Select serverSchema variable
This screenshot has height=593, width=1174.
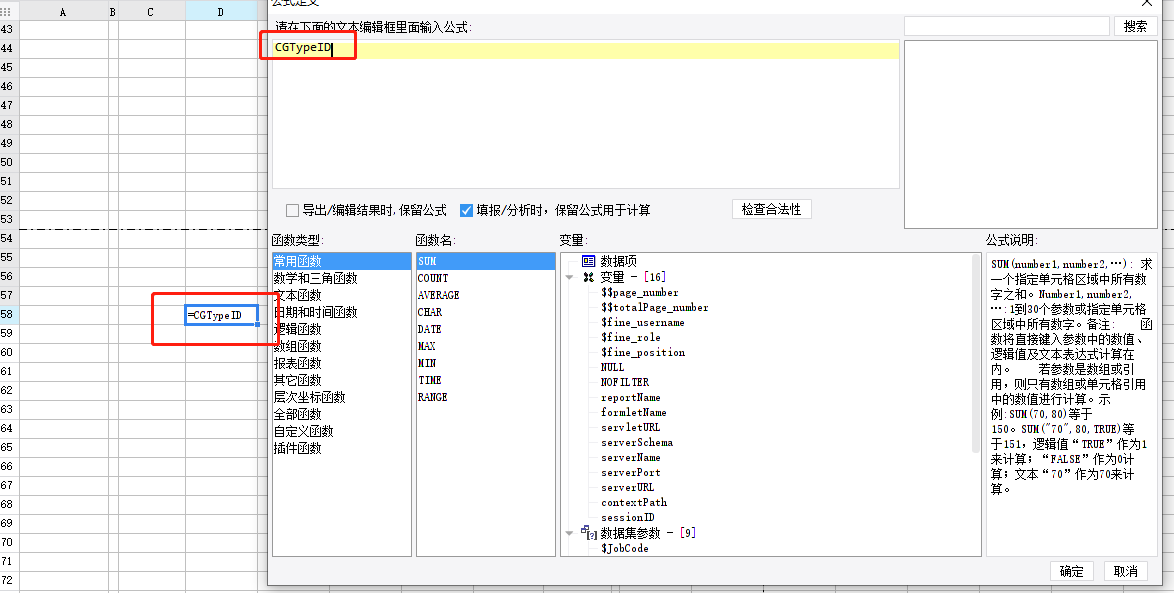(x=636, y=443)
